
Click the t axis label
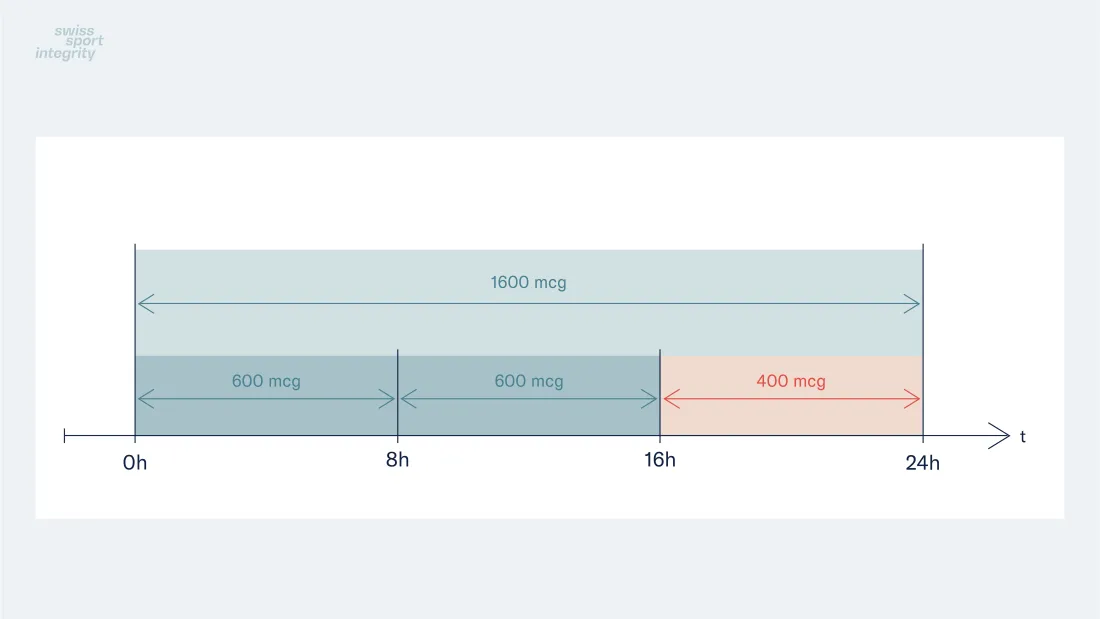pyautogui.click(x=1023, y=437)
